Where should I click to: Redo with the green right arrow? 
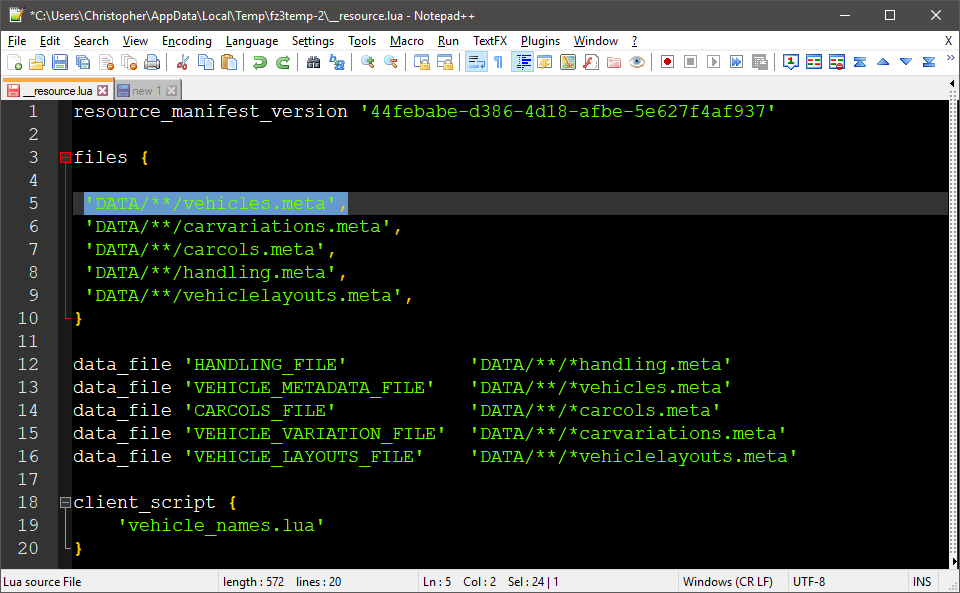point(283,62)
